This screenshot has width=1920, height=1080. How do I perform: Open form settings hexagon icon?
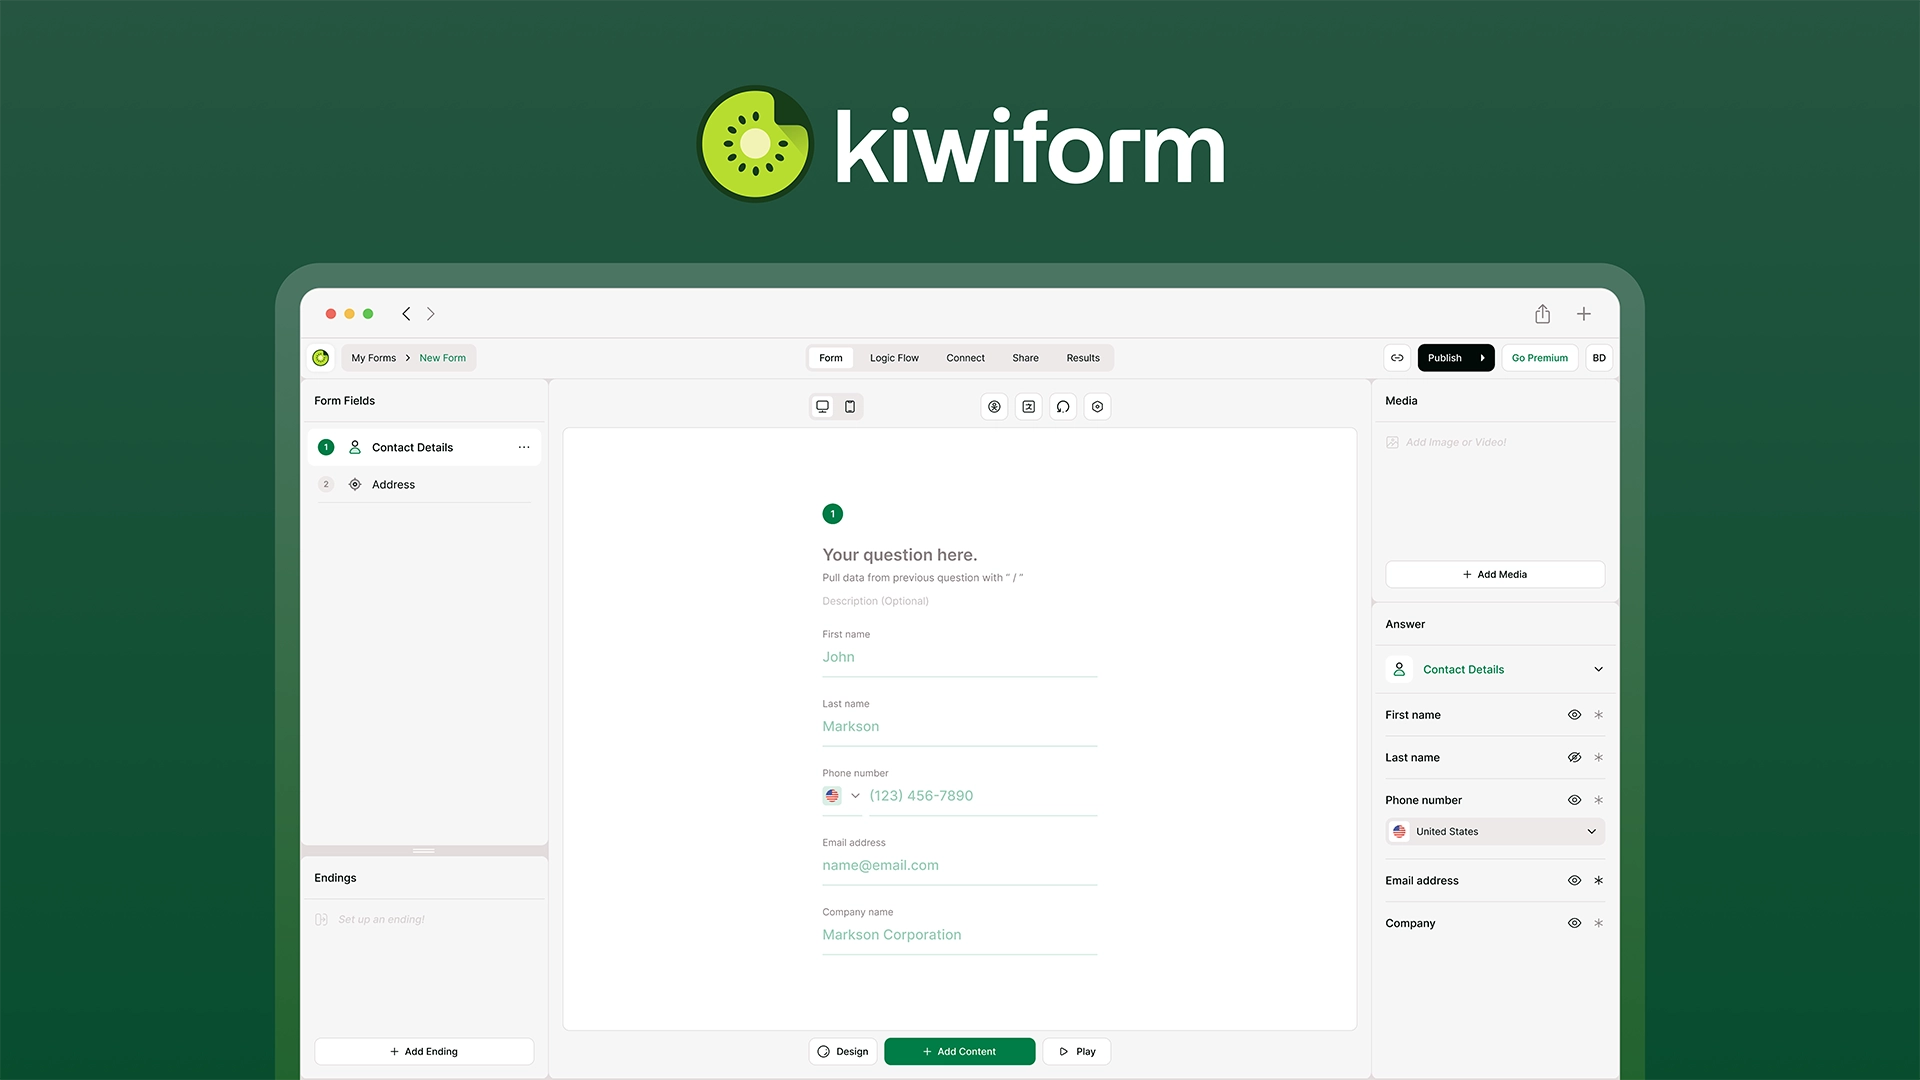pyautogui.click(x=1097, y=407)
